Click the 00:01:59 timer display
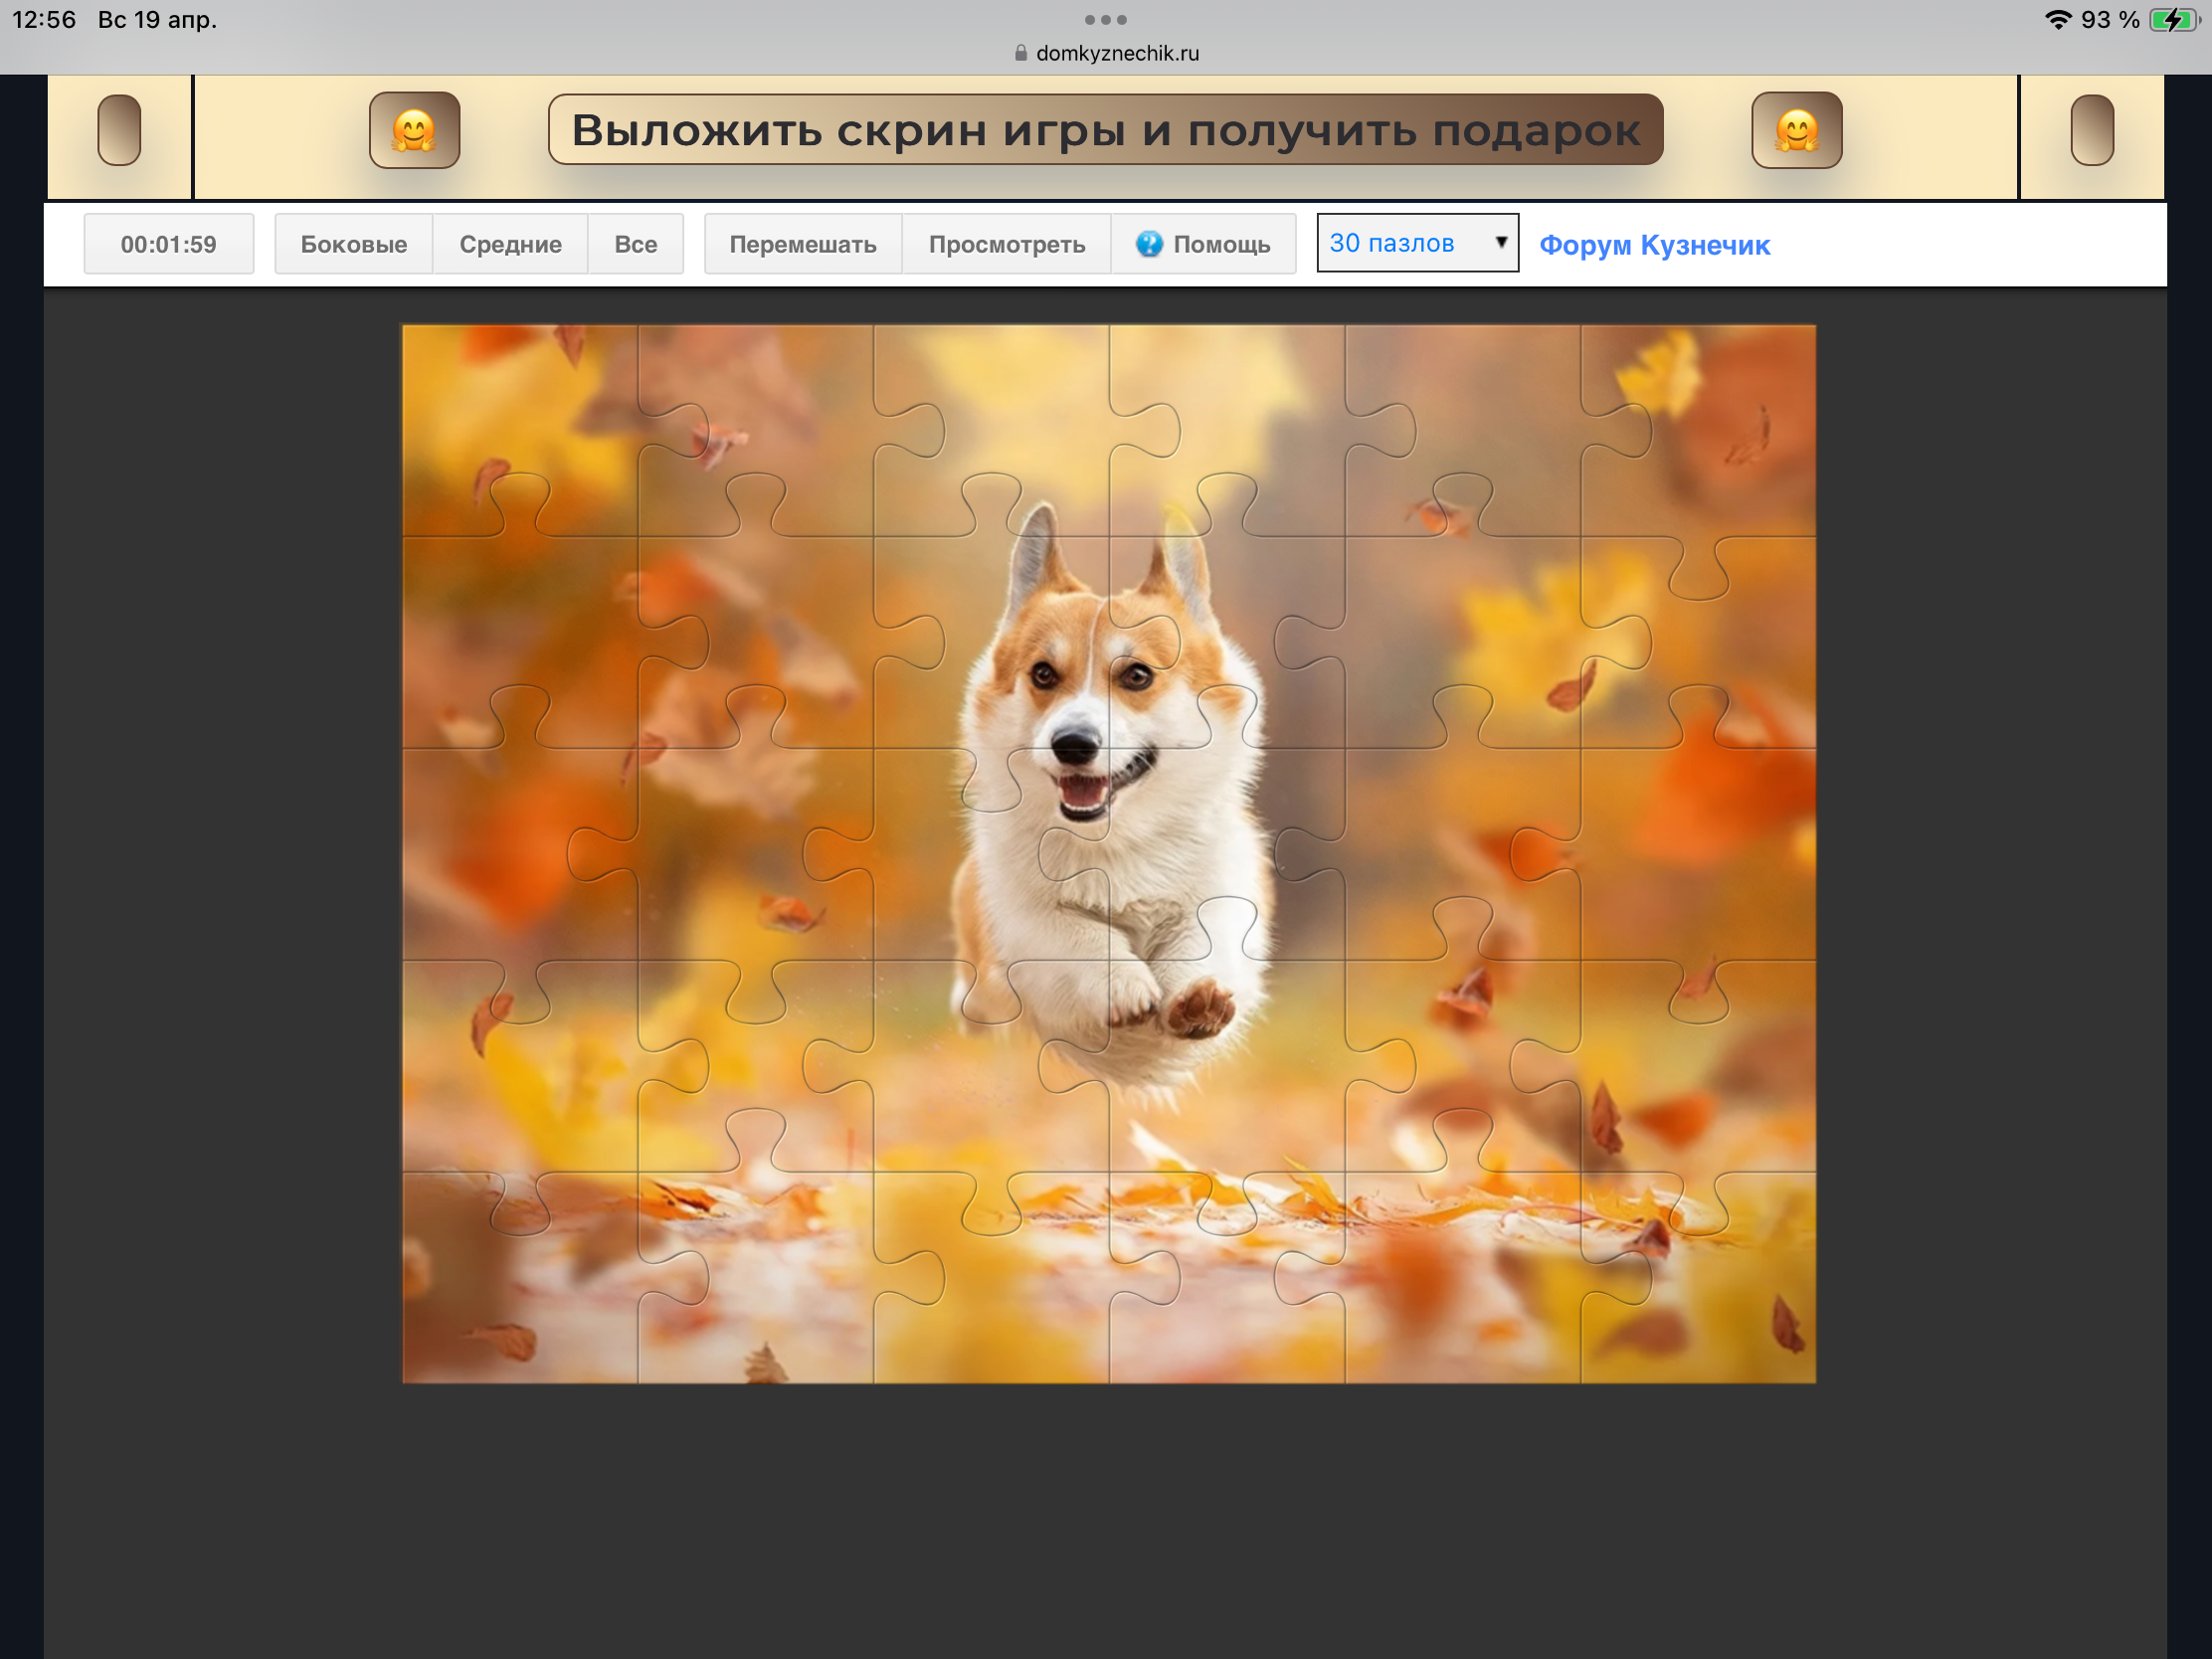 (168, 244)
